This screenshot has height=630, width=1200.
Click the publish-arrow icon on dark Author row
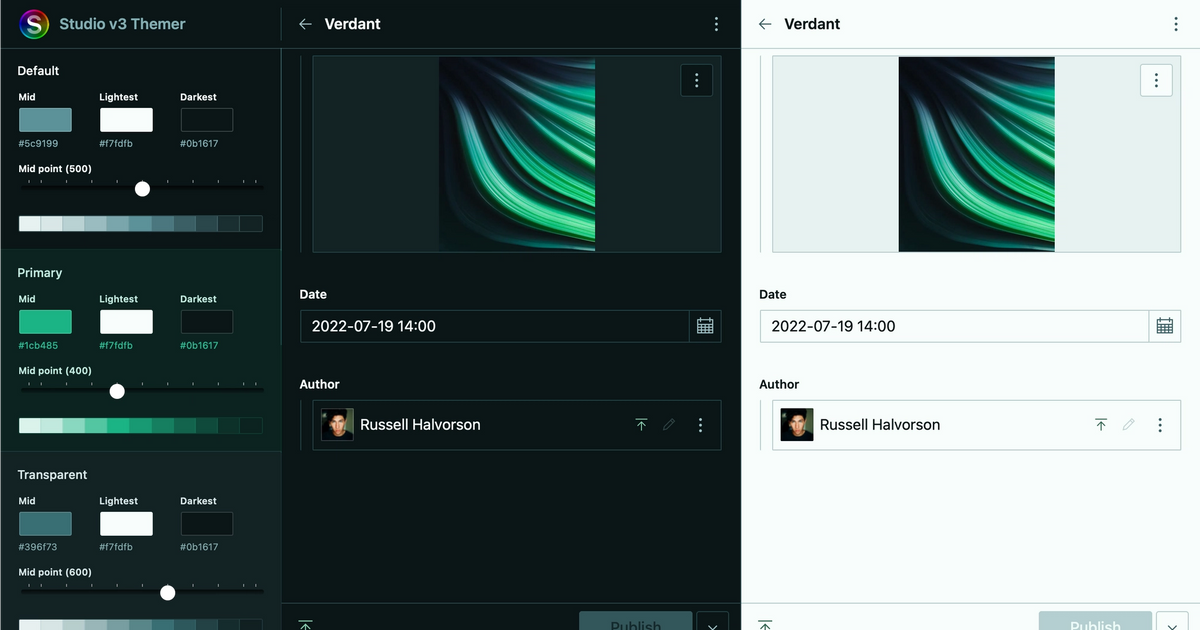(x=642, y=425)
